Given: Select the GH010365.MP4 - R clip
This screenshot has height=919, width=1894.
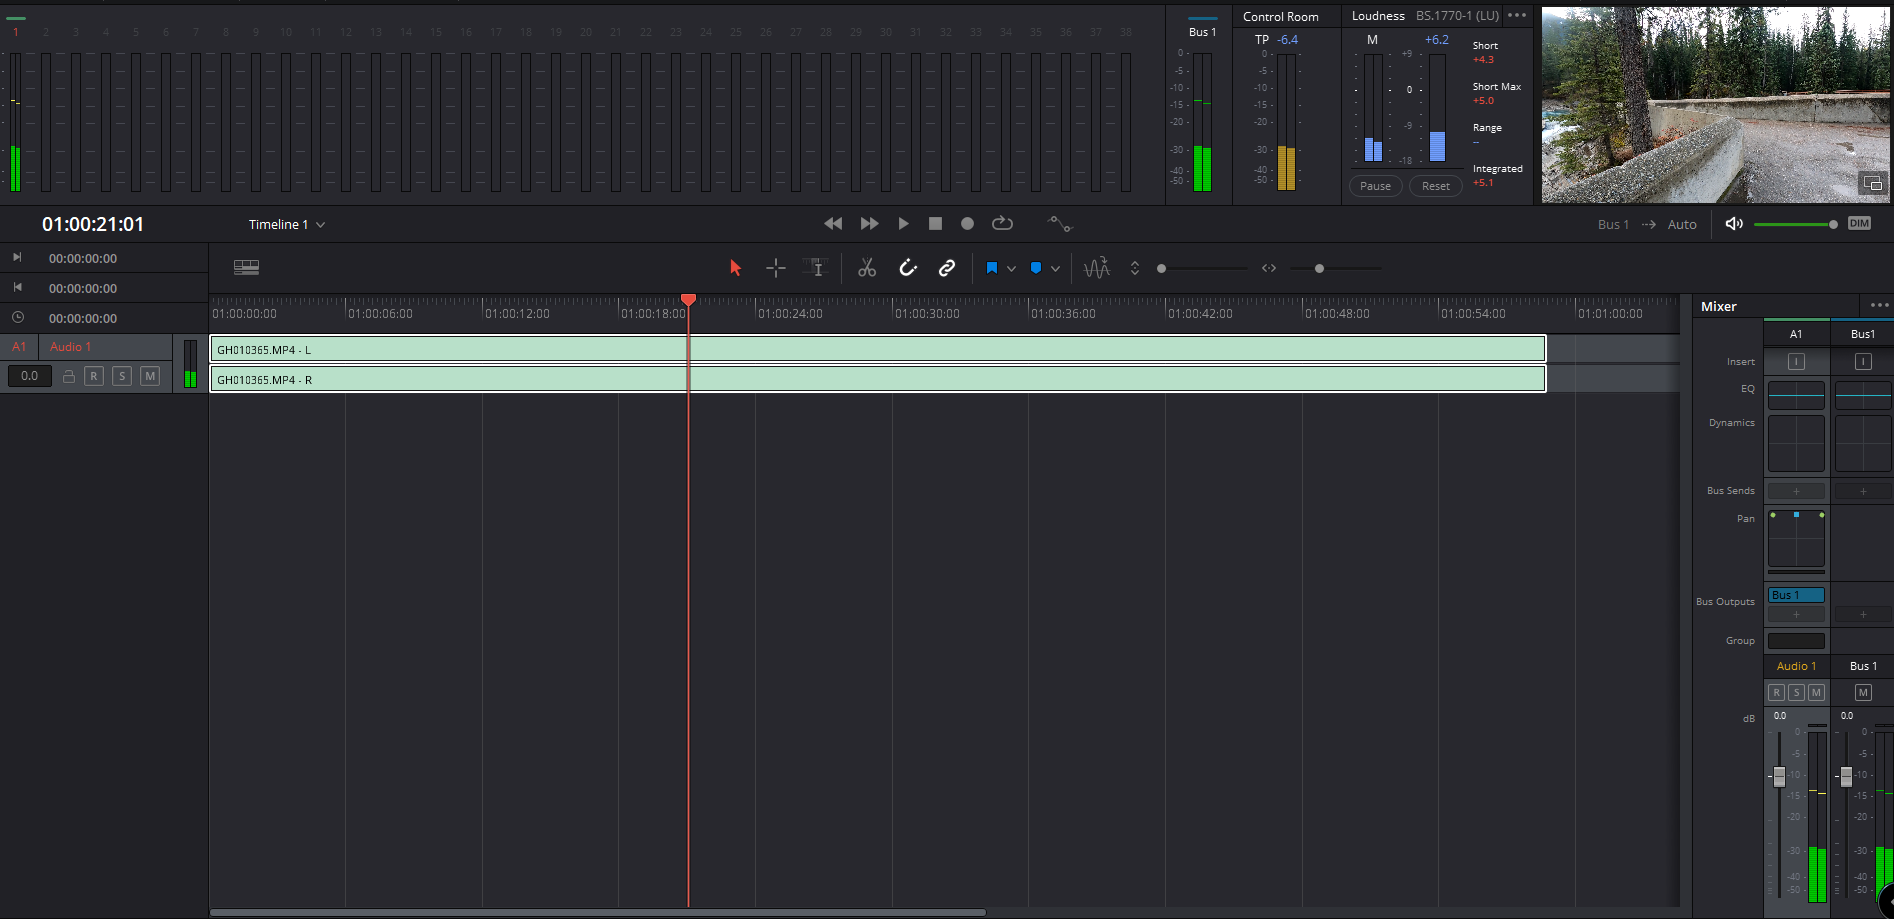Looking at the screenshot, I should coord(878,379).
